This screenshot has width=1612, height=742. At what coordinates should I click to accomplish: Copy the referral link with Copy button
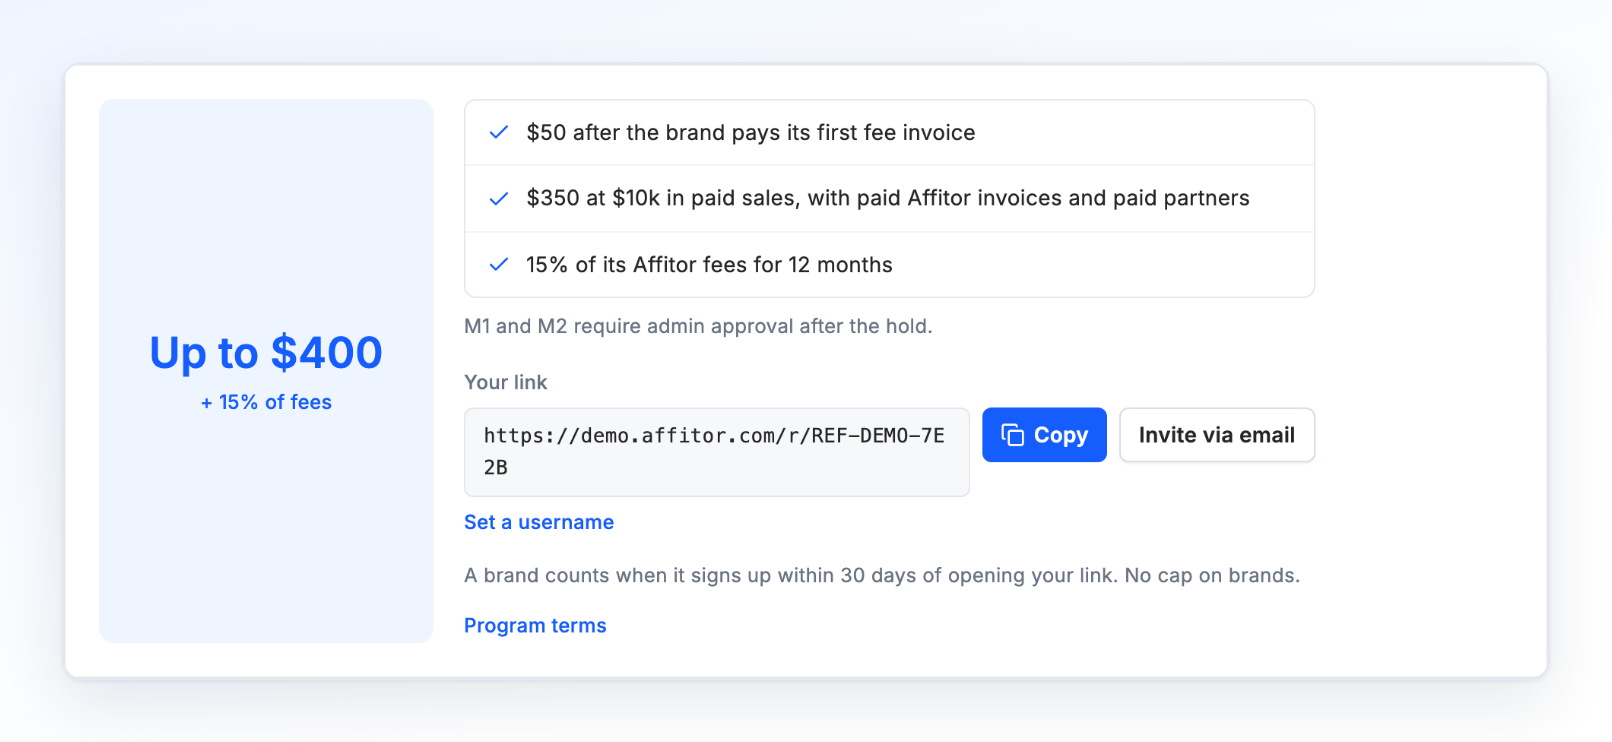(x=1044, y=435)
